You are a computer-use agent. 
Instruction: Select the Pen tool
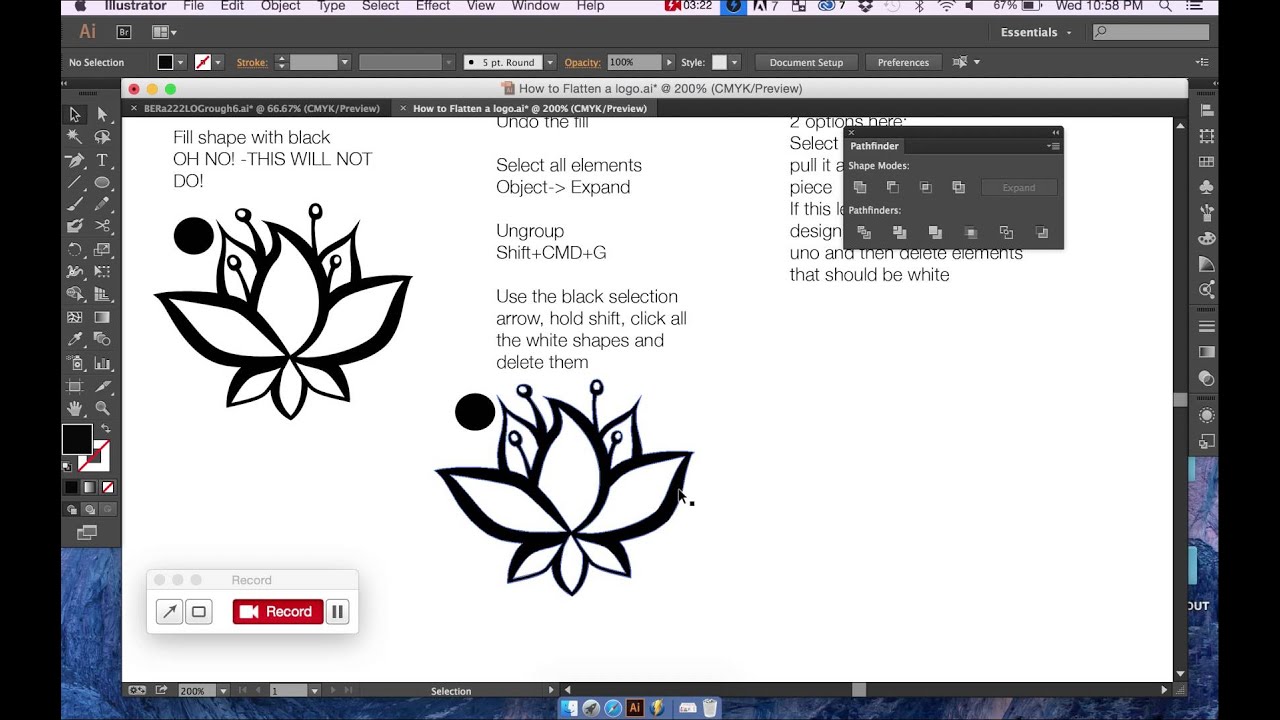click(75, 160)
